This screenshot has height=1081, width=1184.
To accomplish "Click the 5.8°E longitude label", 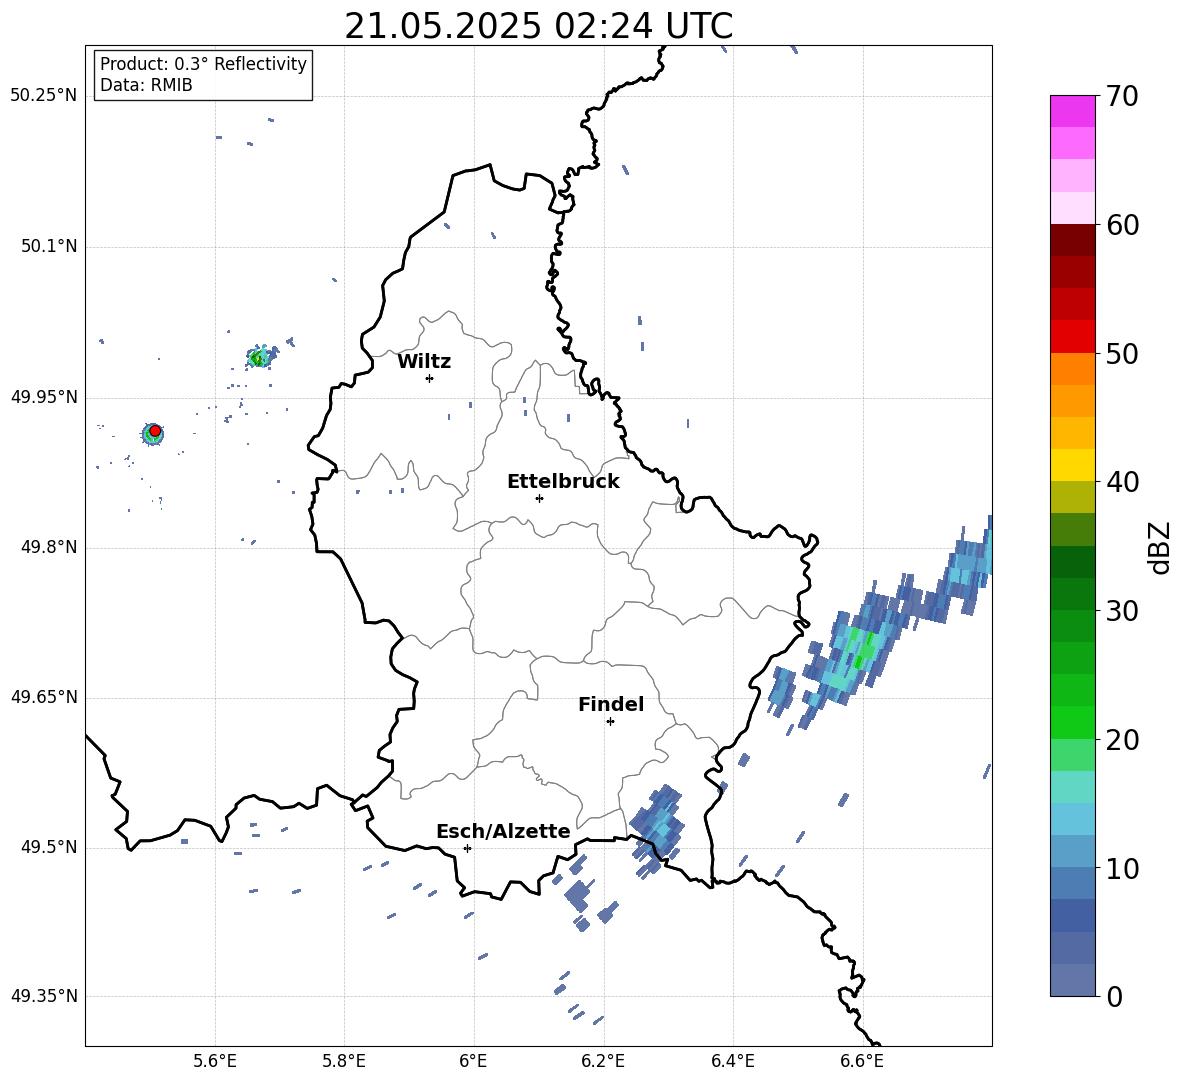I will (344, 1062).
